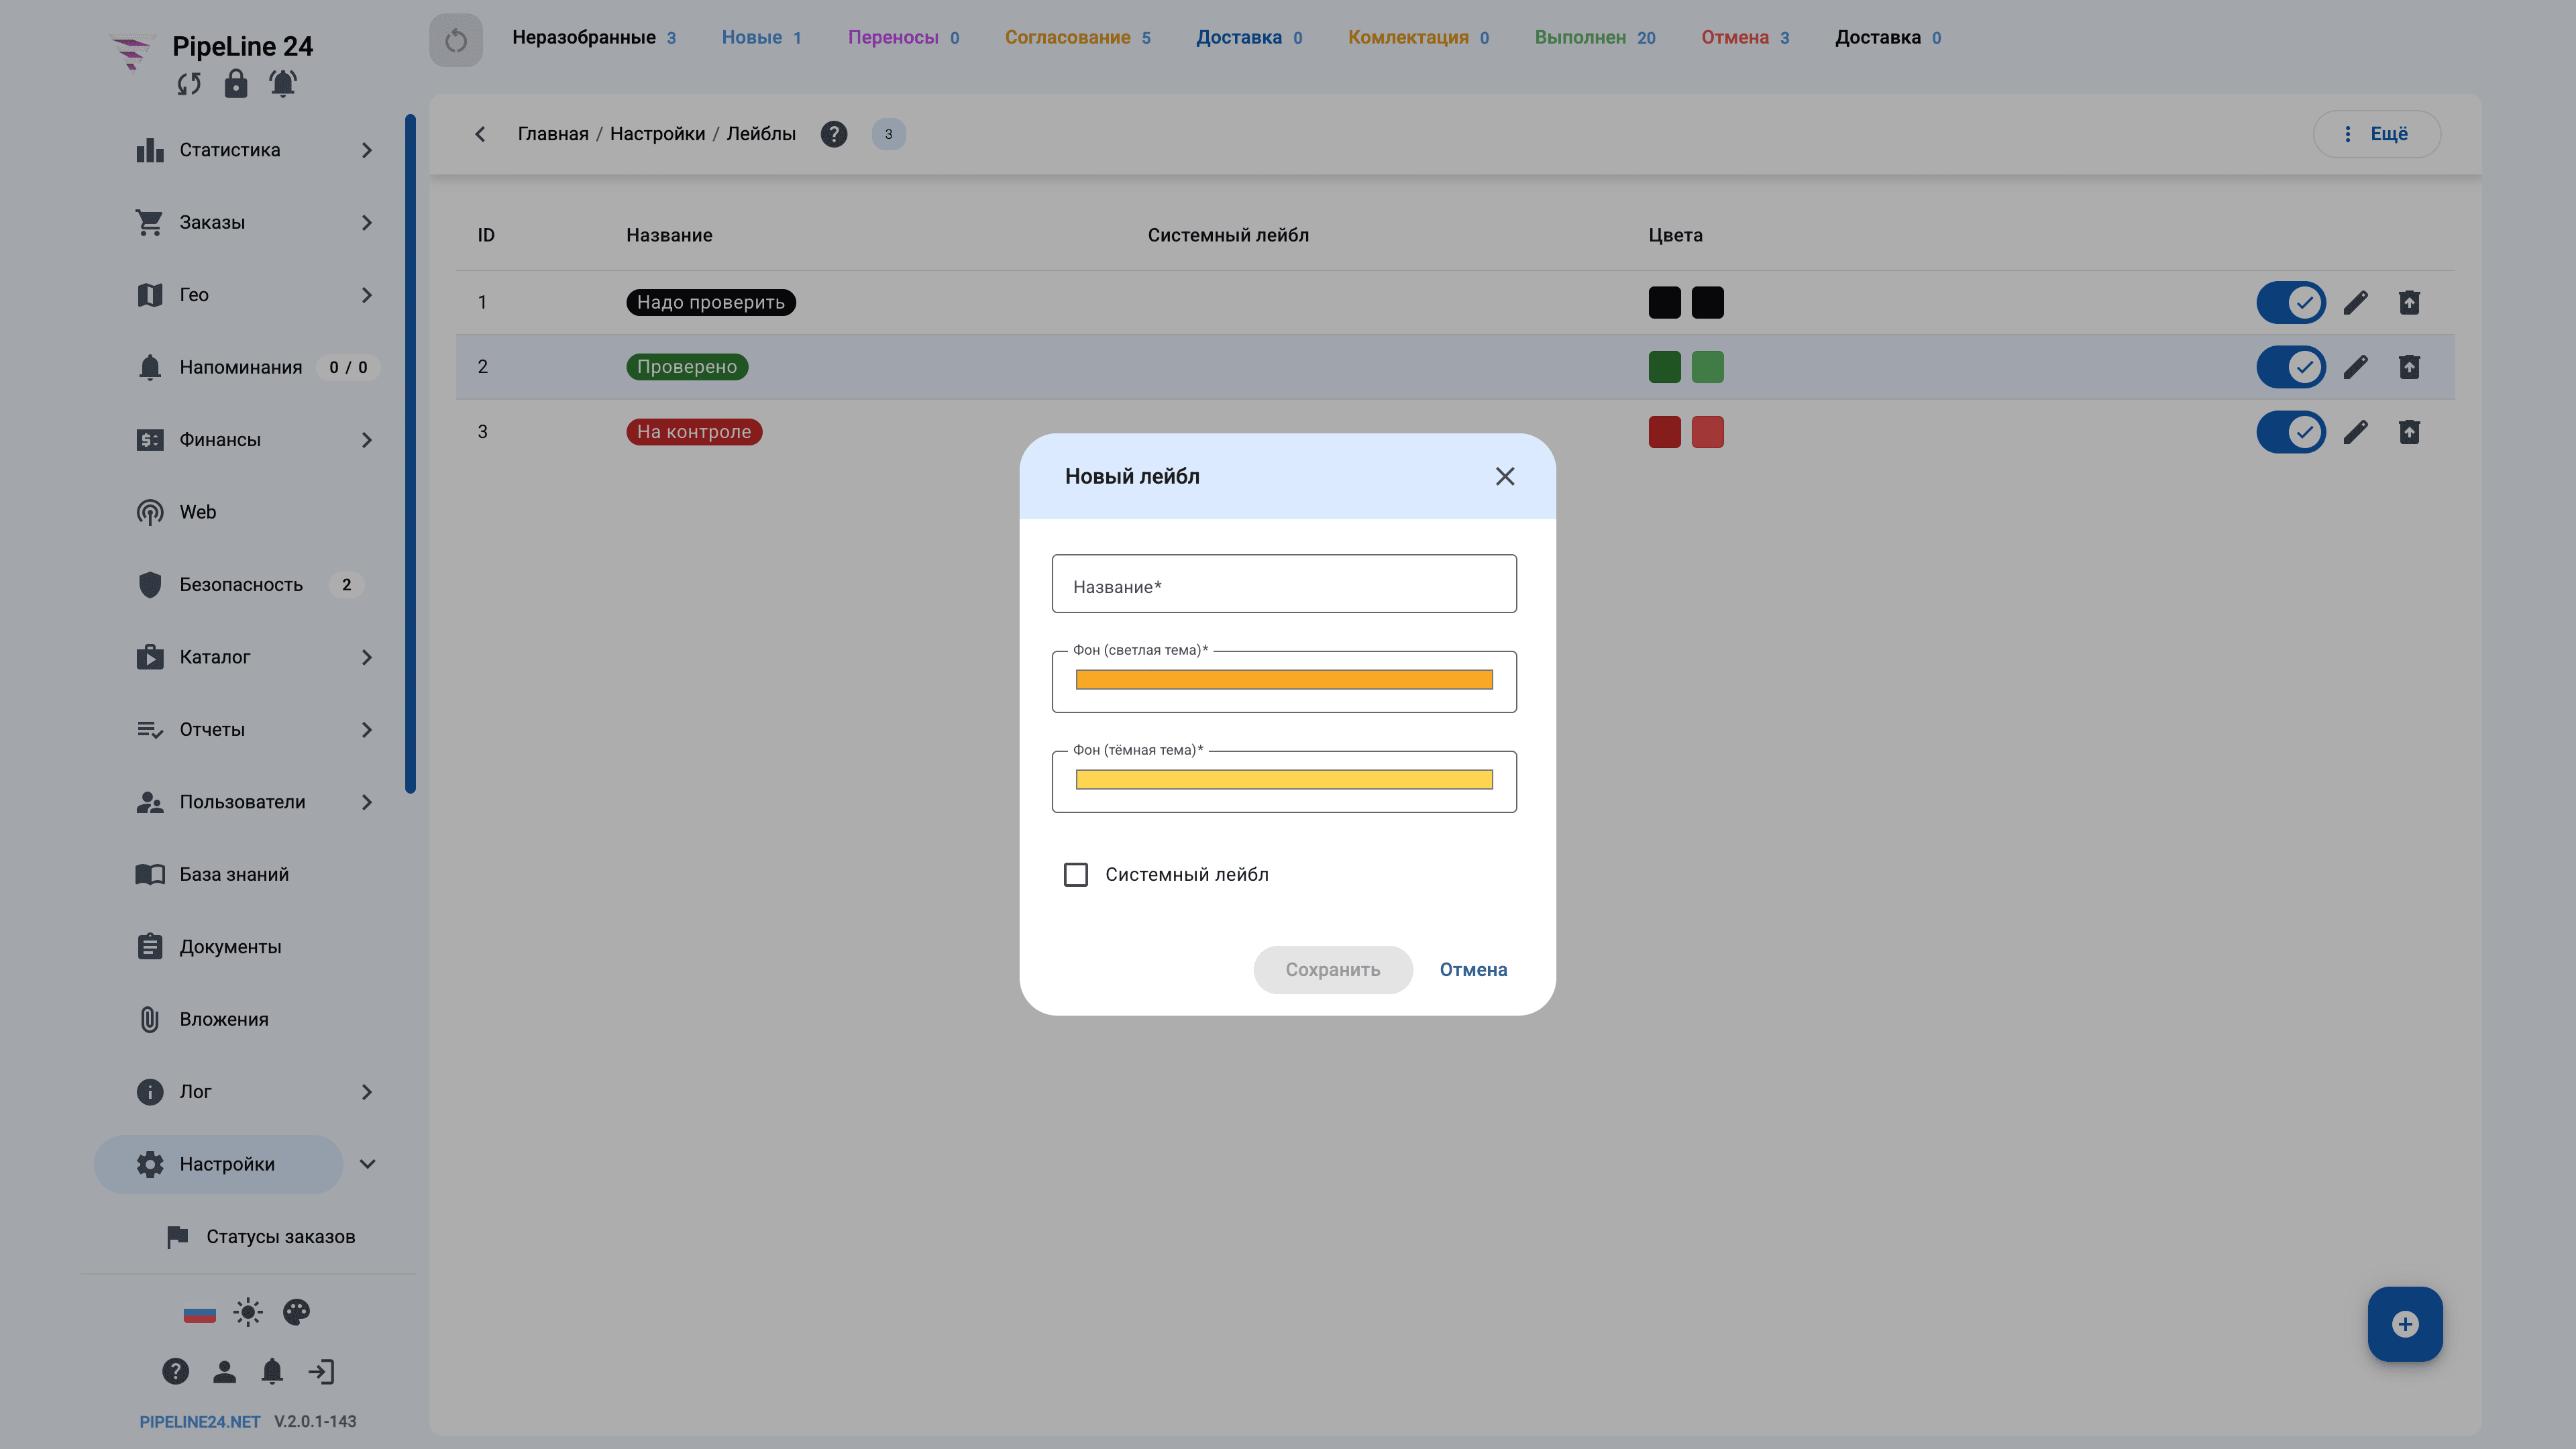Open the Ещё more options button
The image size is (2576, 1449).
click(2377, 134)
